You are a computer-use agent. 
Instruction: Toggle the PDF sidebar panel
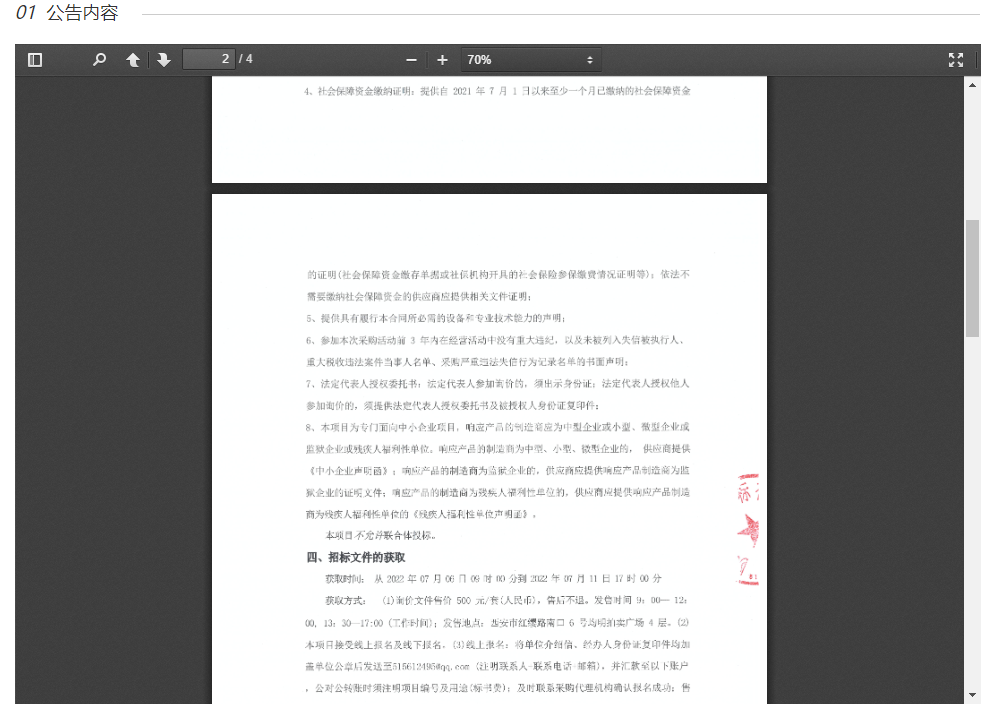click(x=35, y=60)
